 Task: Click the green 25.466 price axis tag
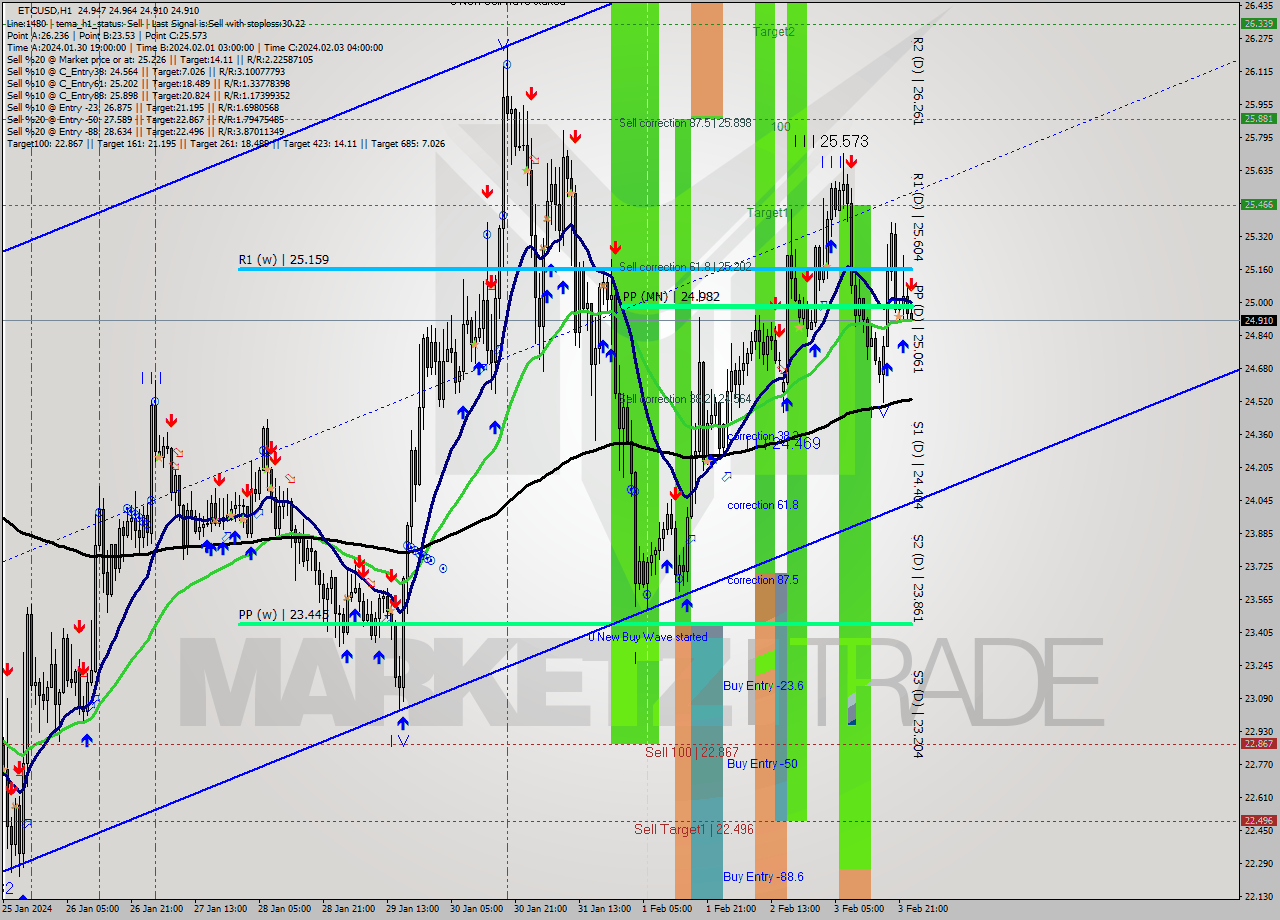(x=1257, y=204)
